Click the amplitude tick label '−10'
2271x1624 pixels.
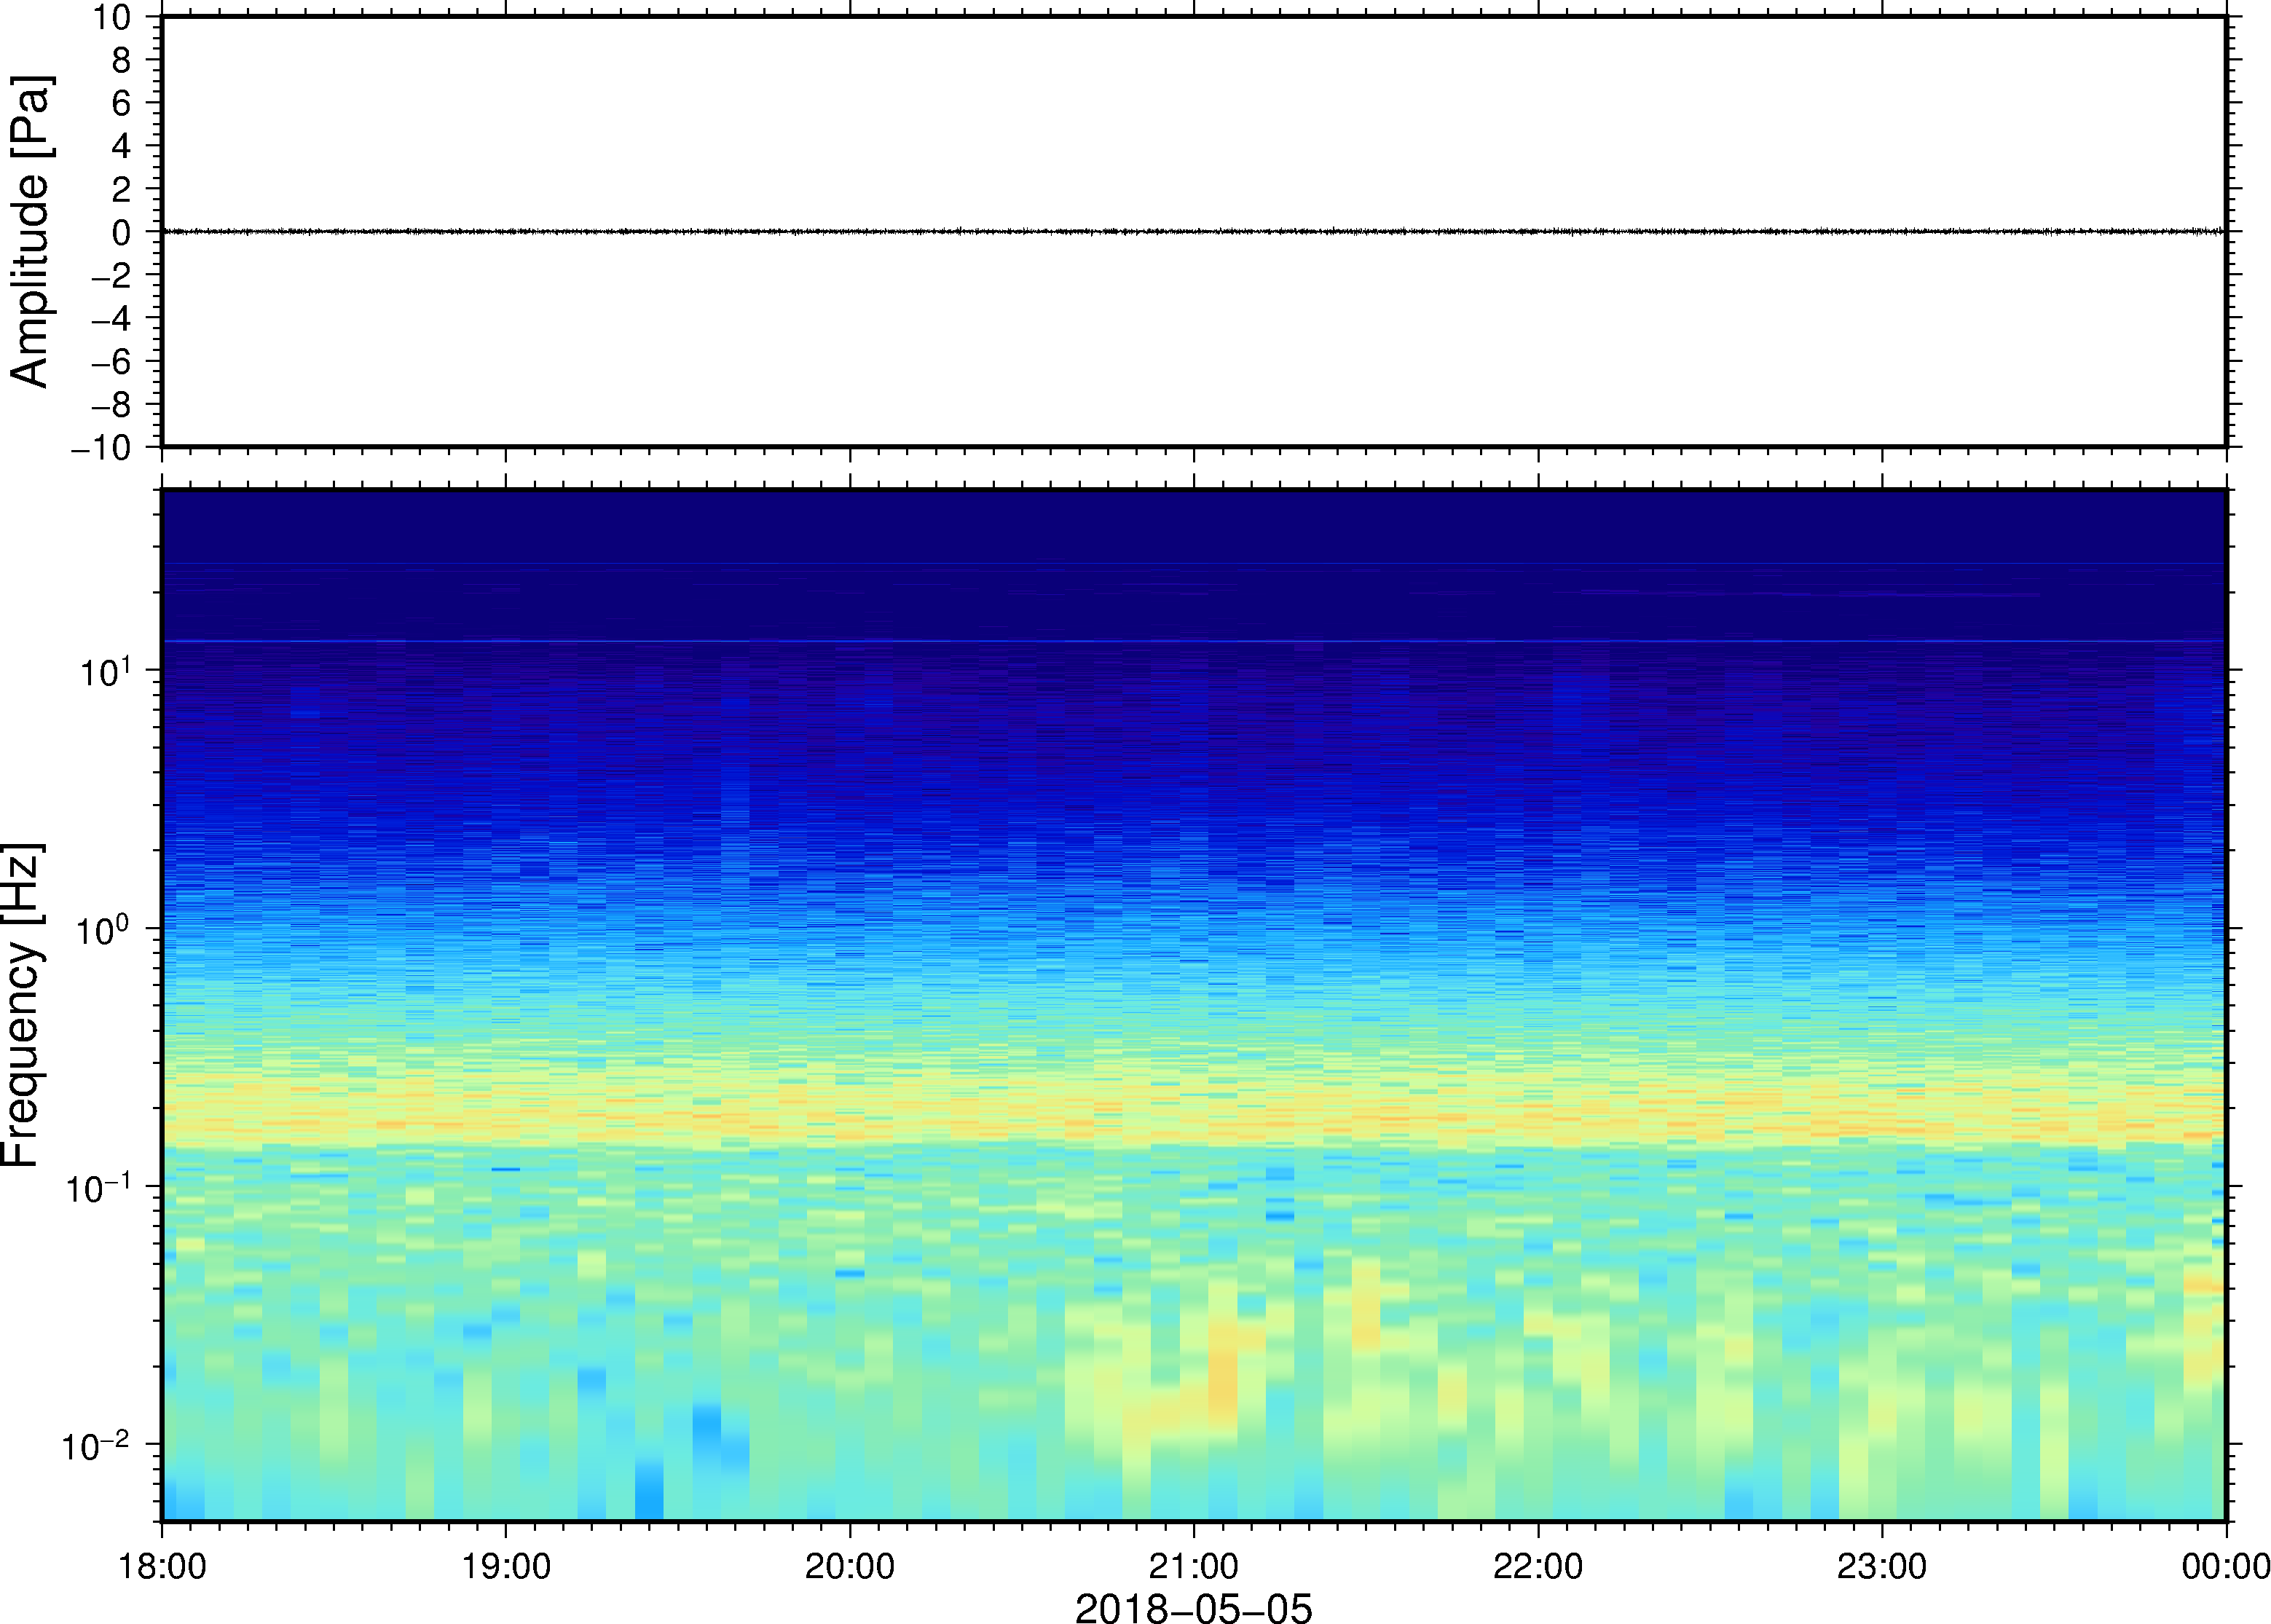[101, 447]
